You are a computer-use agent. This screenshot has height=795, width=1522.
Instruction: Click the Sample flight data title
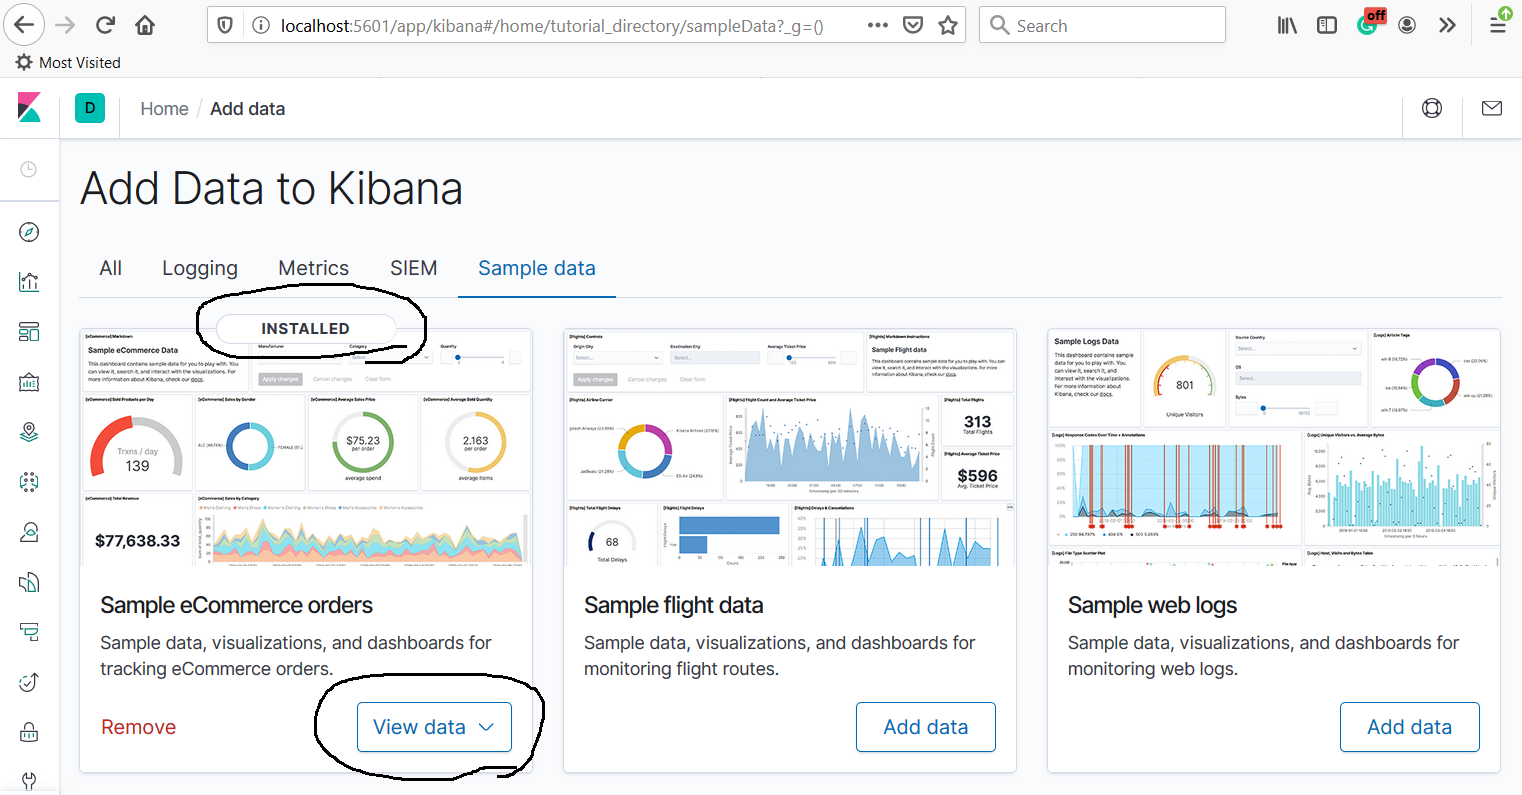point(674,605)
